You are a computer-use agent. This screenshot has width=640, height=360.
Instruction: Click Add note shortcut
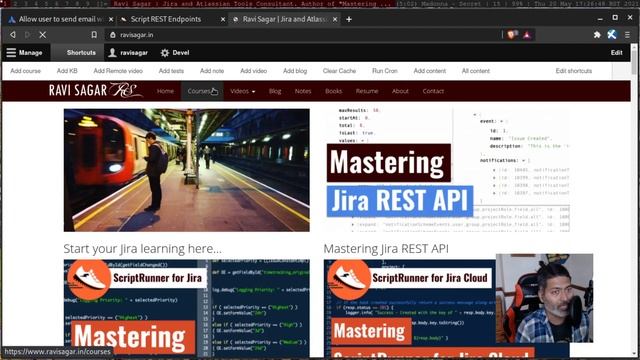pos(212,71)
